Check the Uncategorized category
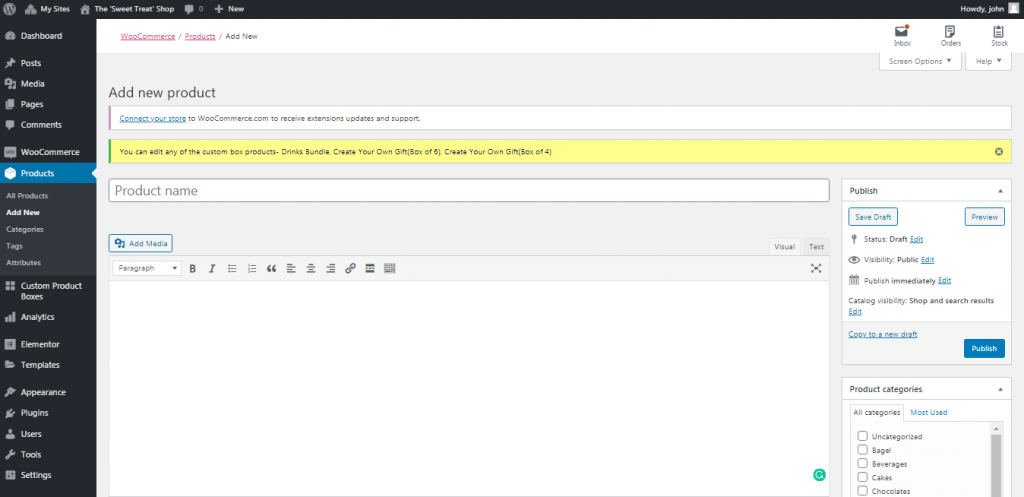This screenshot has width=1024, height=497. [x=862, y=436]
